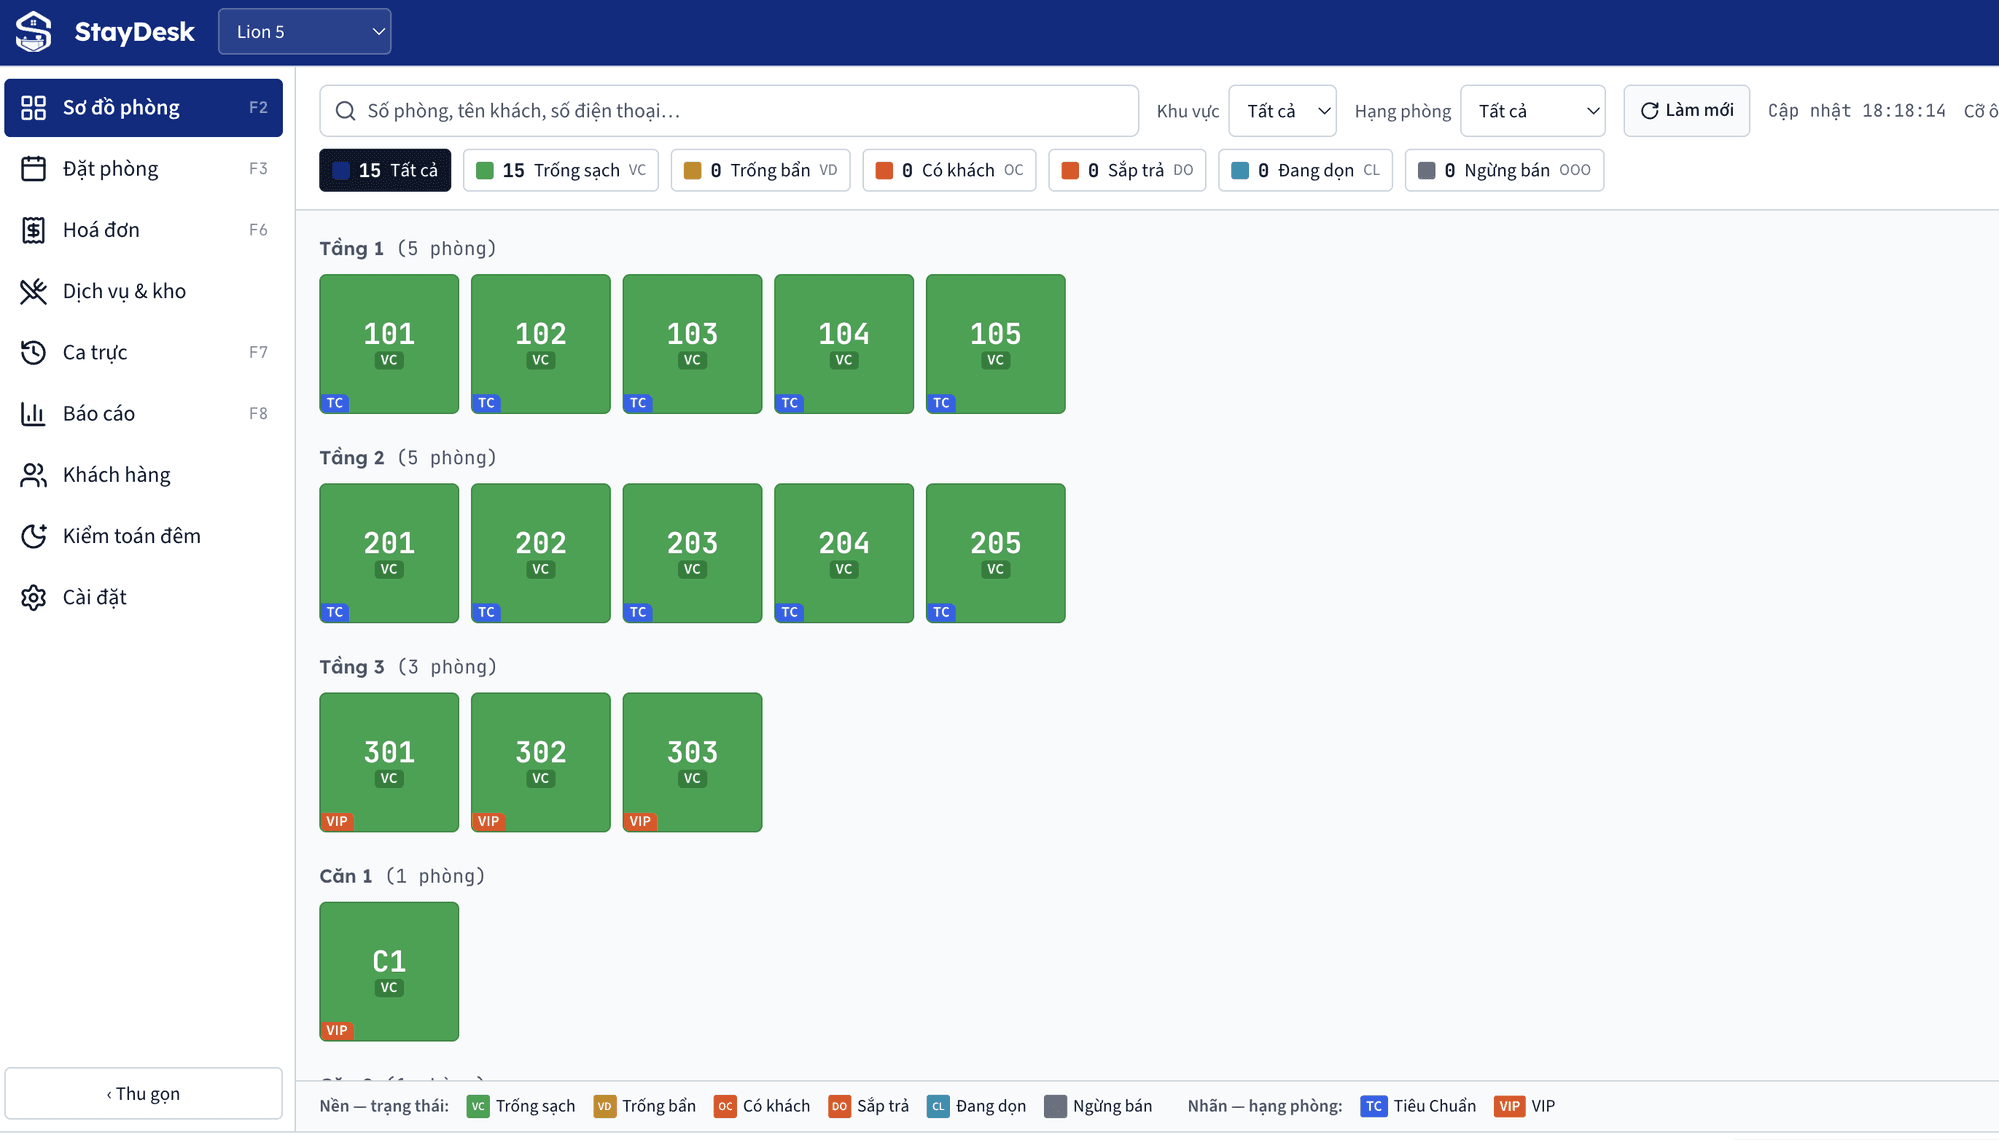Click the VC legend swatch for Trống sạch
The image size is (1999, 1140).
point(478,1106)
